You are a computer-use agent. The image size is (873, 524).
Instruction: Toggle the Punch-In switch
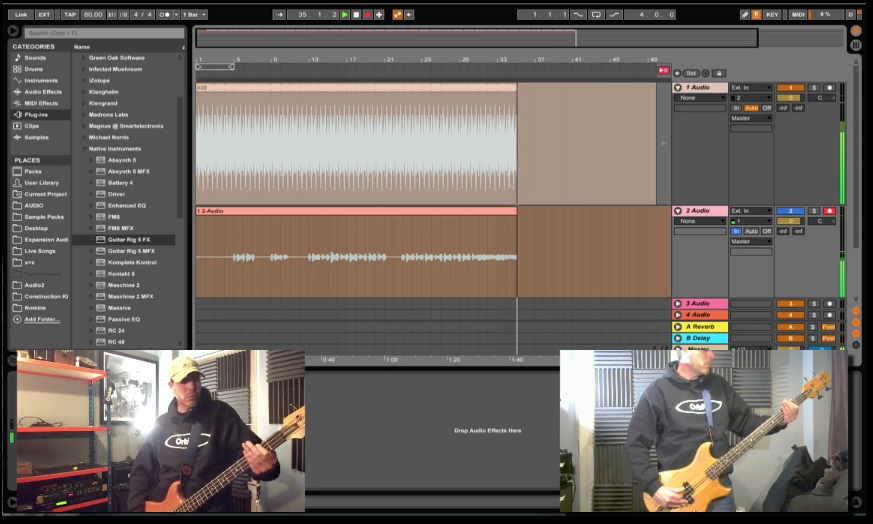578,14
